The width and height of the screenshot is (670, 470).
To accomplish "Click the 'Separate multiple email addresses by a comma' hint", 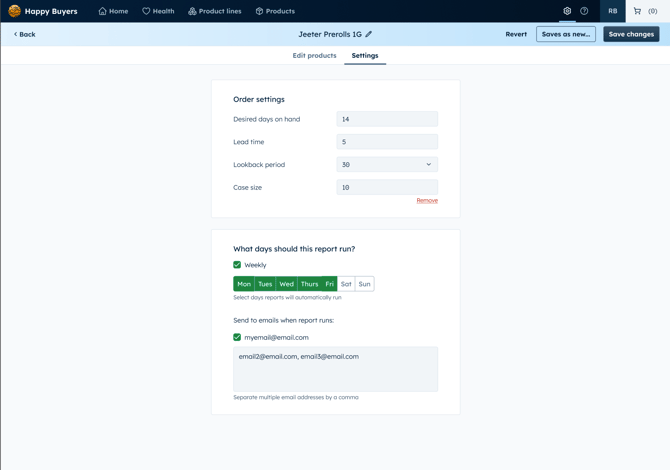I will pos(296,397).
